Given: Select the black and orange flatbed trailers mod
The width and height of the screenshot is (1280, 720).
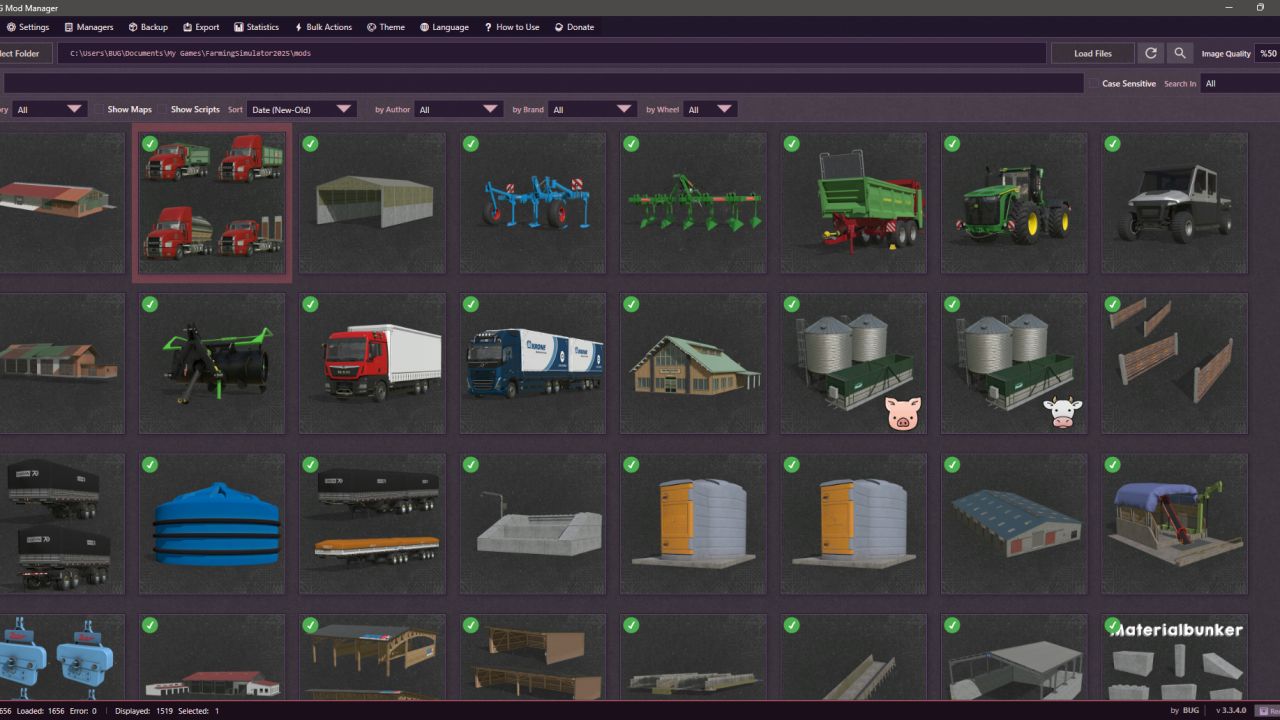Looking at the screenshot, I should [x=372, y=524].
